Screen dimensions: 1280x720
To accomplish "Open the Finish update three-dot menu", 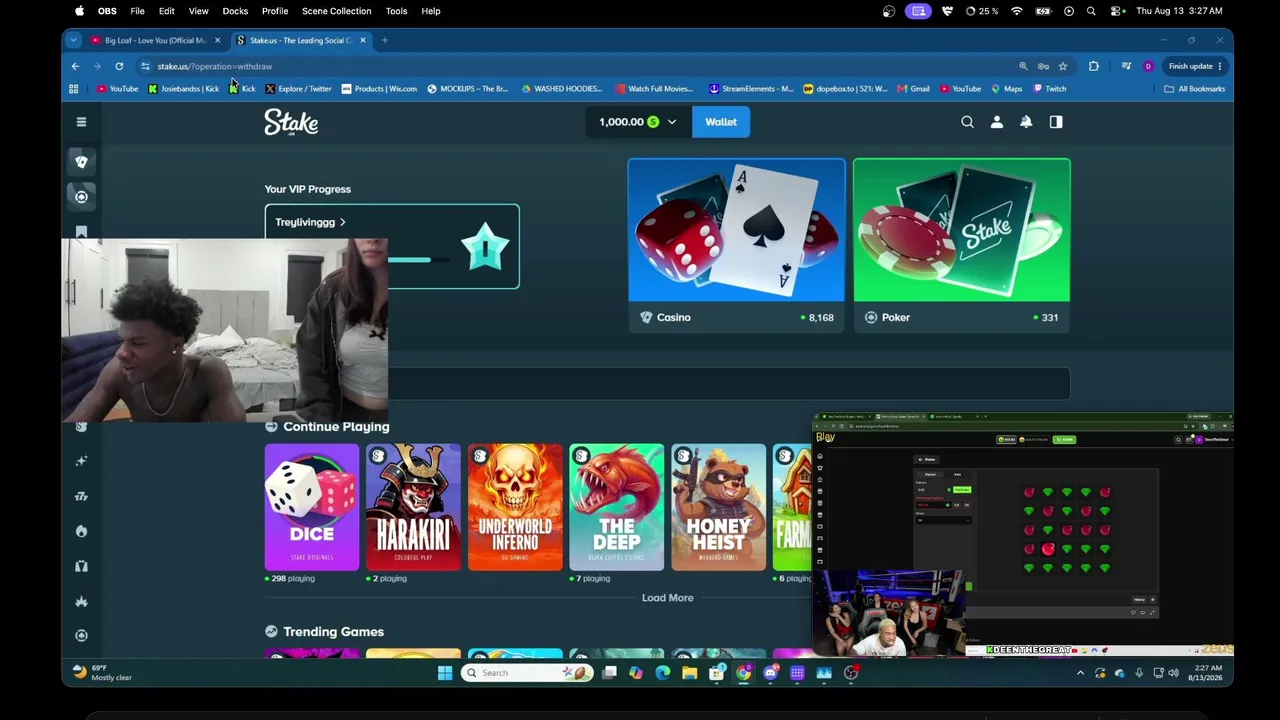I will (1220, 66).
